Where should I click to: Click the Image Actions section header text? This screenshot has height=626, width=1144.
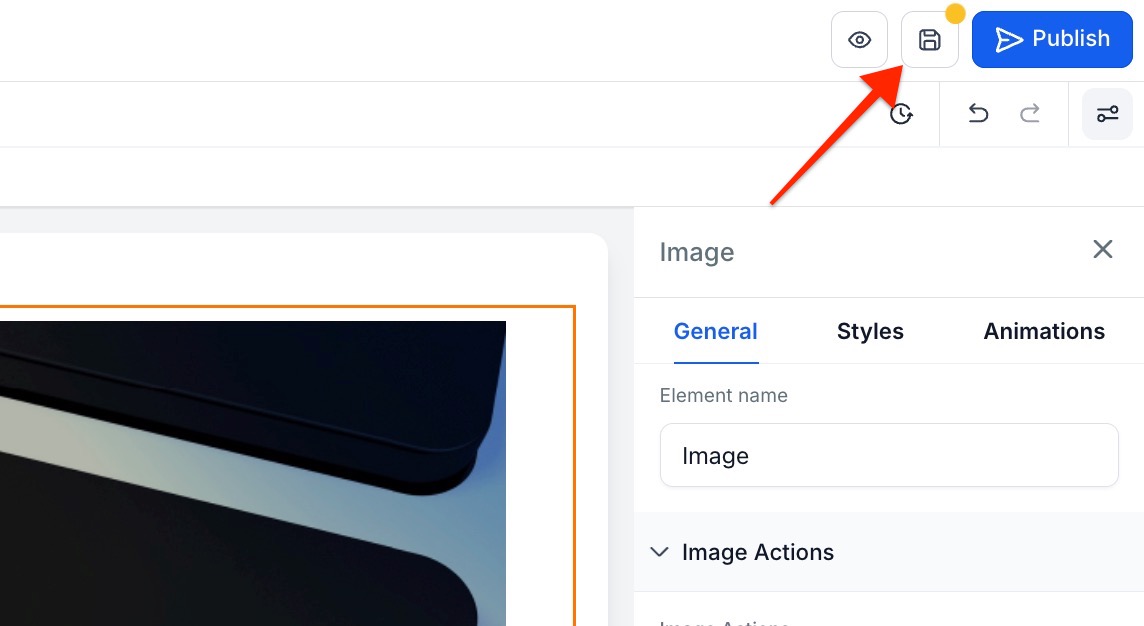tap(757, 552)
